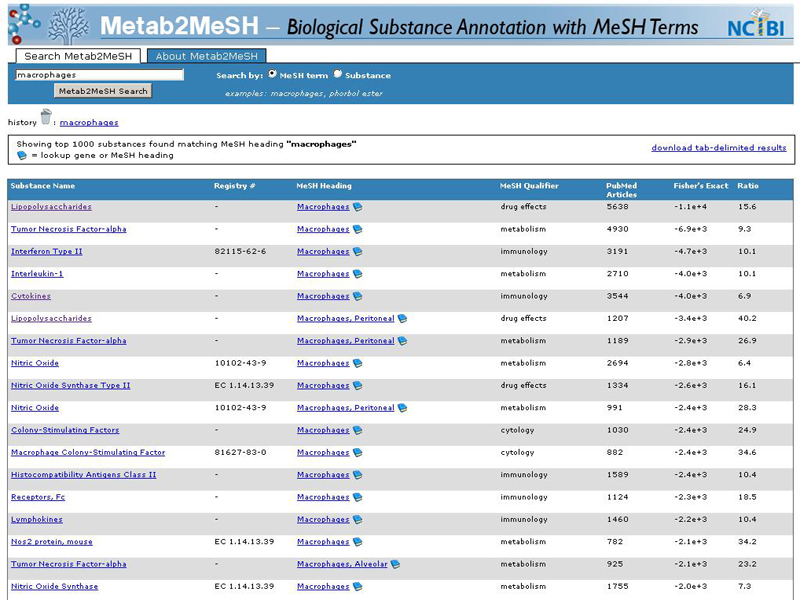Click the book icon in the Cytokines row
Screen dimensions: 800x600
click(x=358, y=296)
